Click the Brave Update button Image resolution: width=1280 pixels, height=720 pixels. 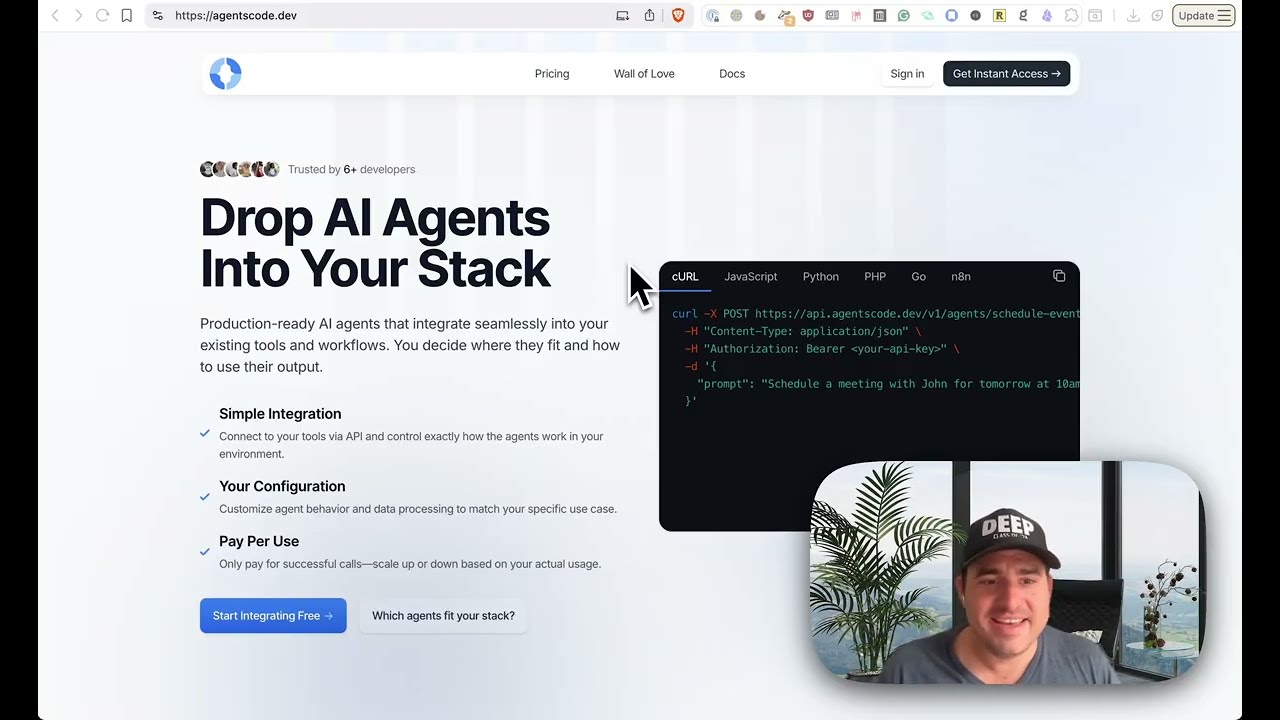coord(1203,15)
